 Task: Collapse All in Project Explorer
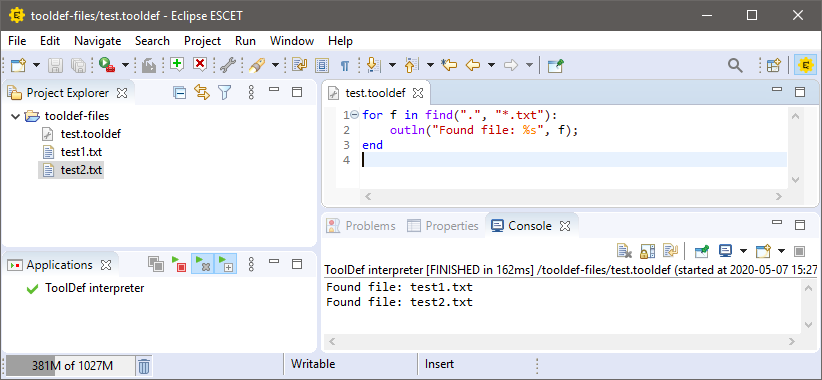[x=180, y=93]
